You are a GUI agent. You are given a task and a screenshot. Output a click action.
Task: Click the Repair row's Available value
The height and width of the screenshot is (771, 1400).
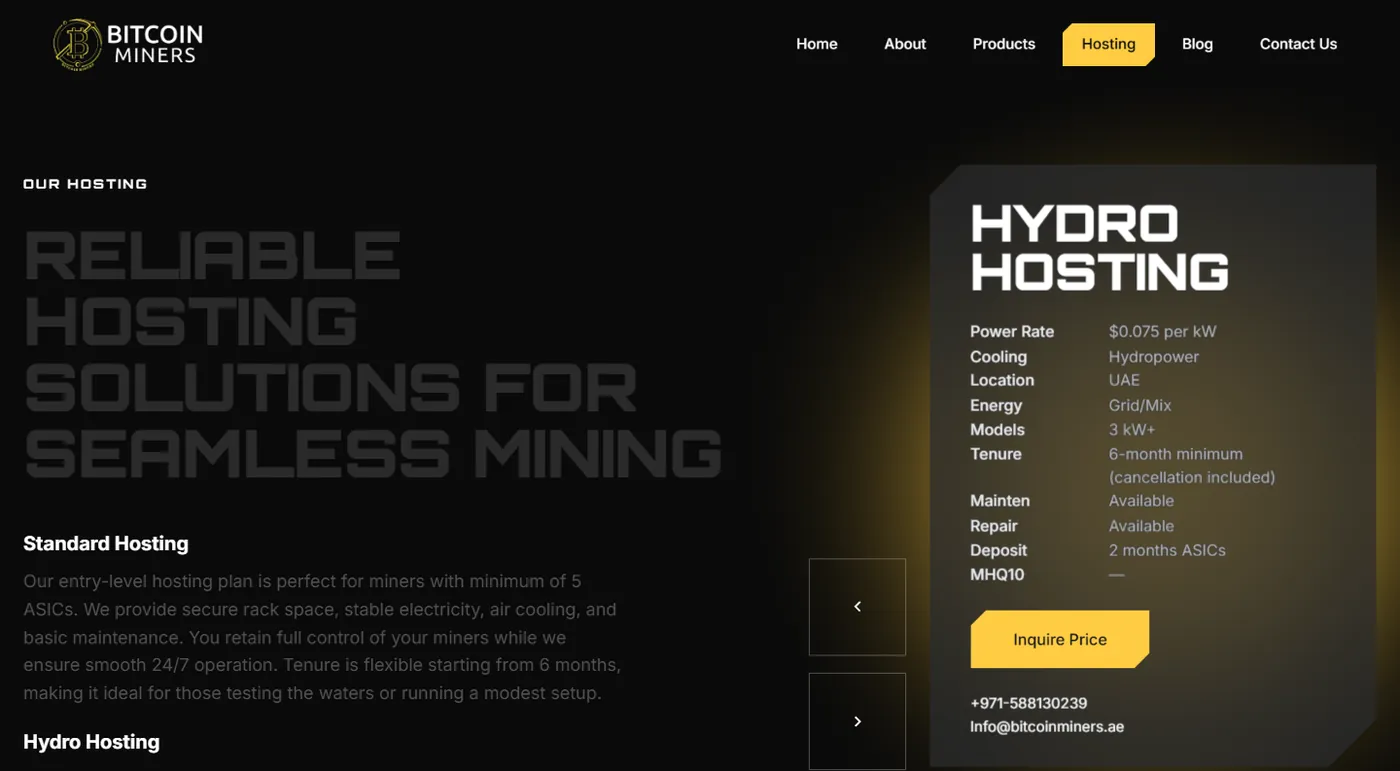(1141, 526)
